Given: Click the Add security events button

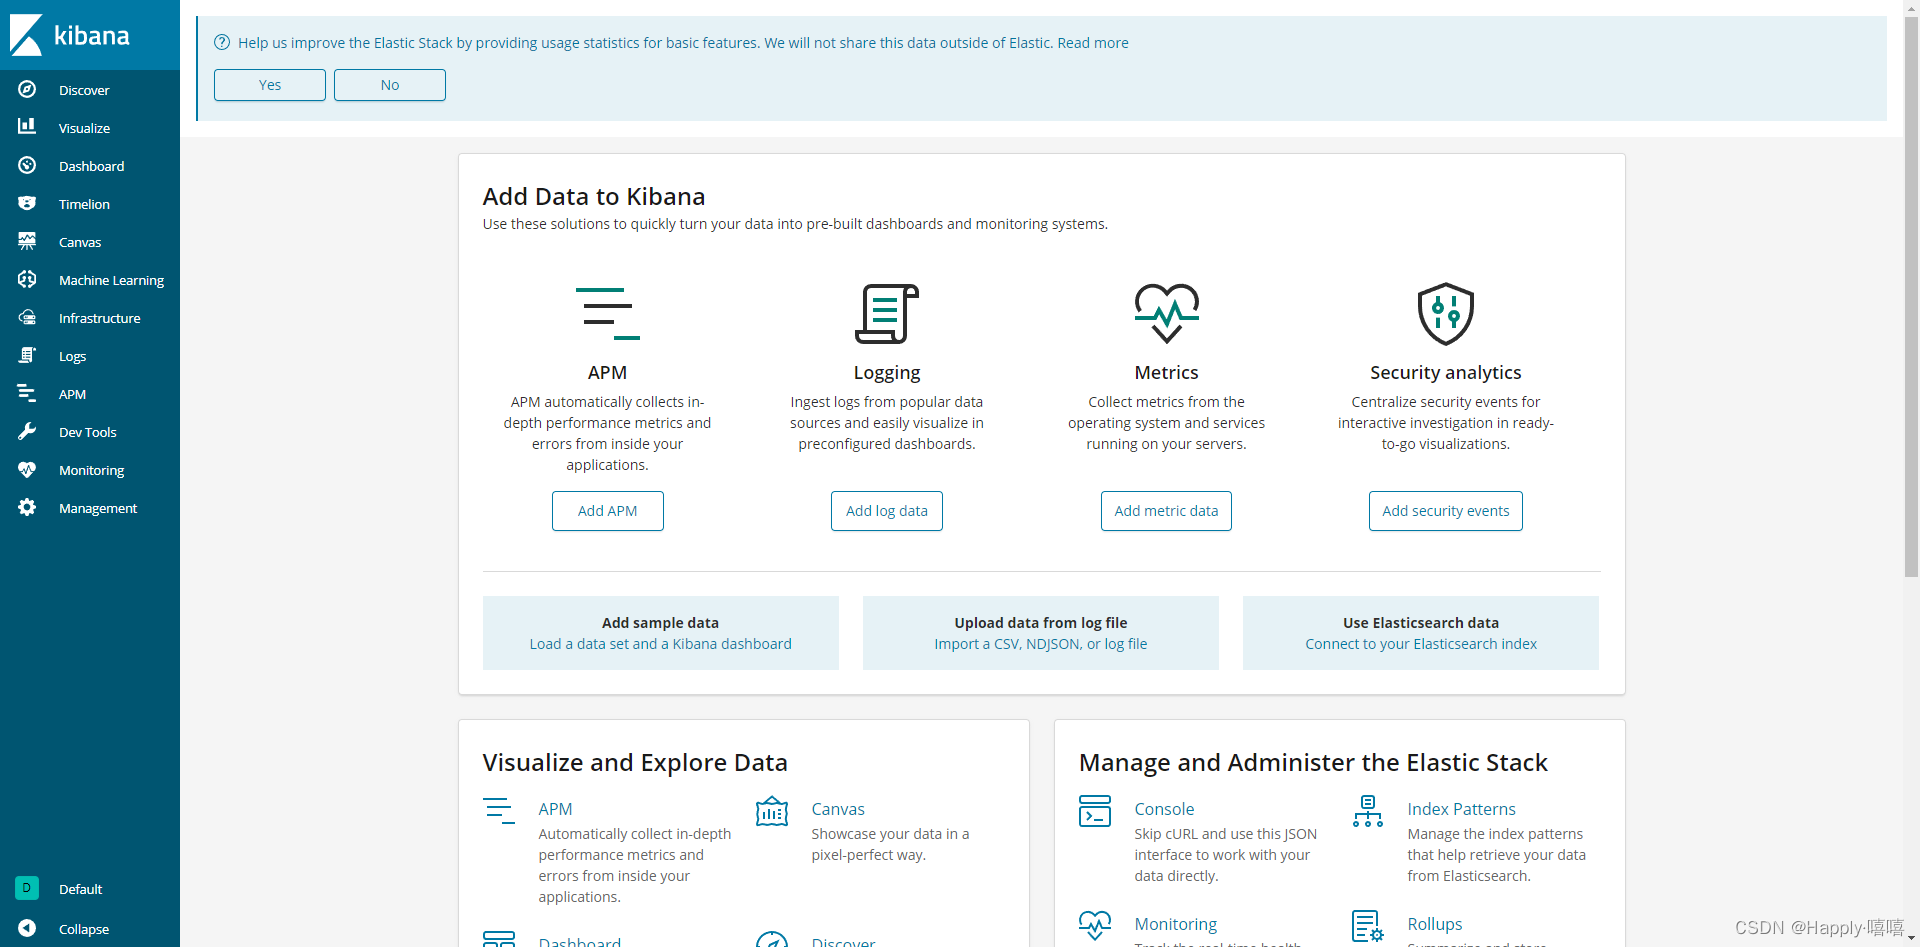Looking at the screenshot, I should click(x=1446, y=511).
